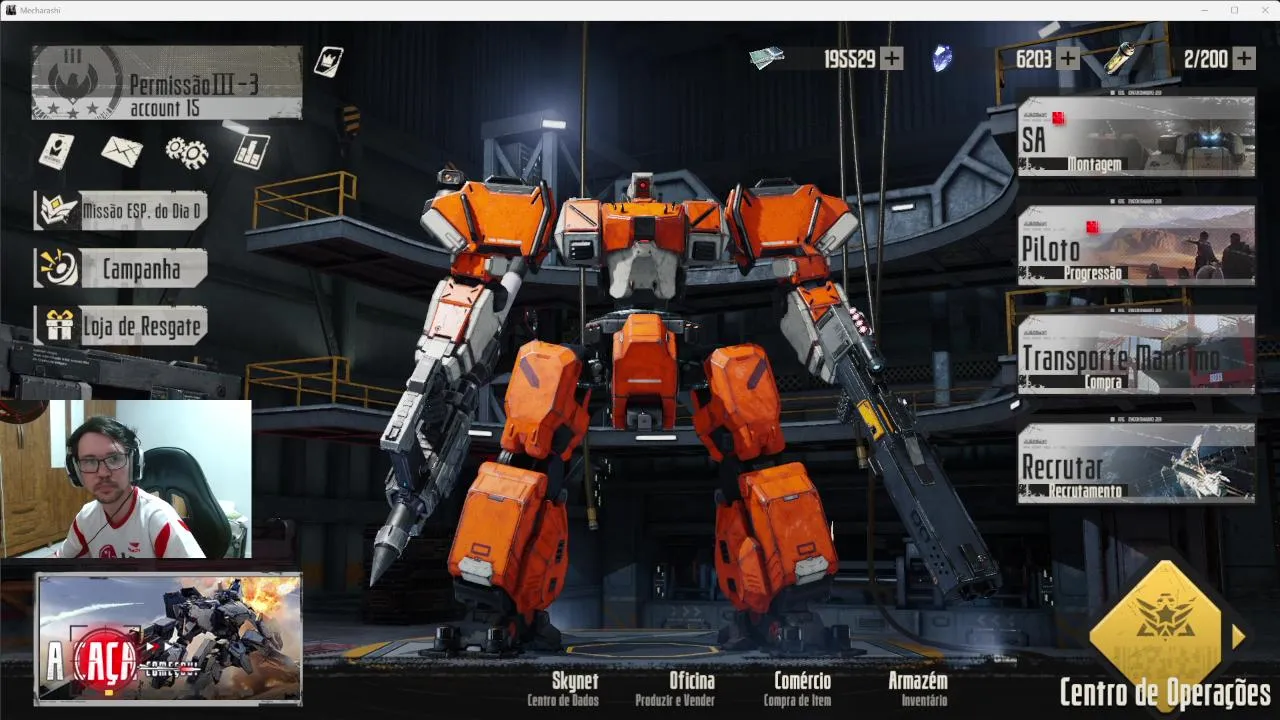Switch to Skynet Centro de Dados
This screenshot has width=1280, height=720.
pyautogui.click(x=564, y=689)
